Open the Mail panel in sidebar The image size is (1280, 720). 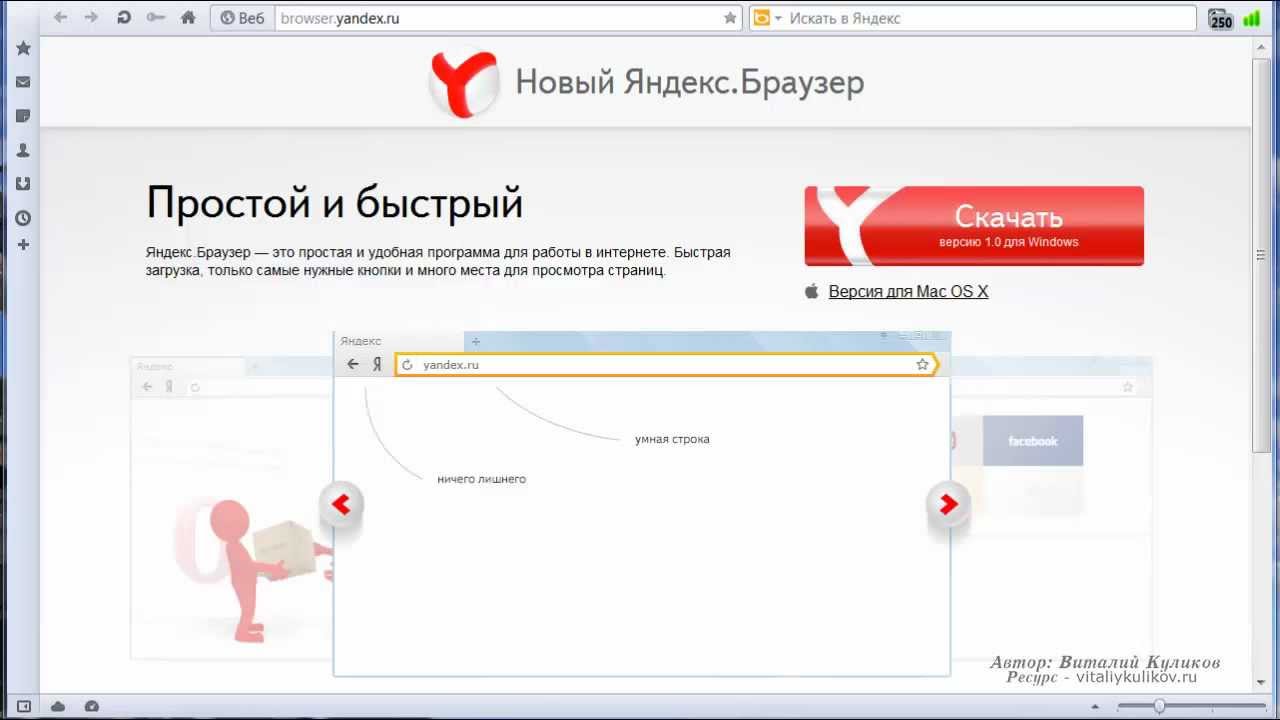(23, 82)
